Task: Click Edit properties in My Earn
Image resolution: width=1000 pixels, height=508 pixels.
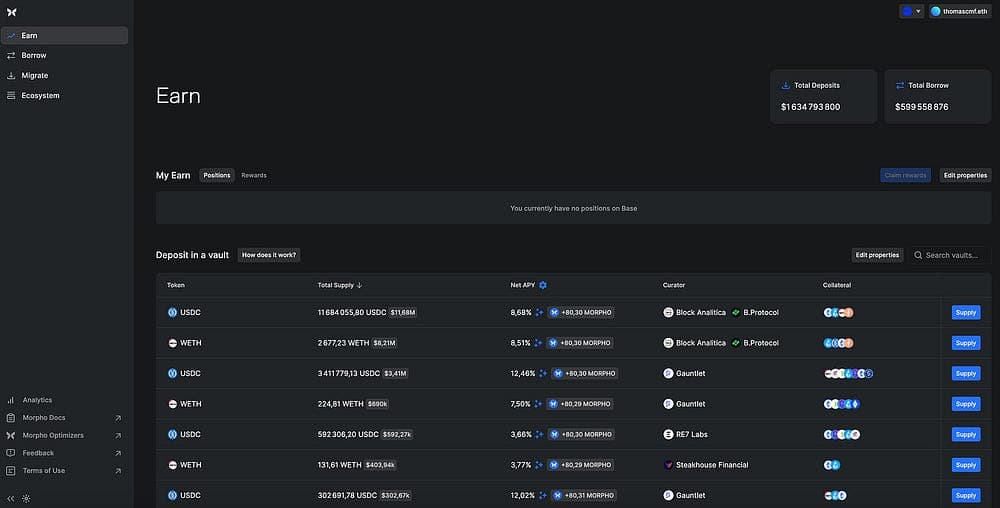Action: (x=966, y=175)
